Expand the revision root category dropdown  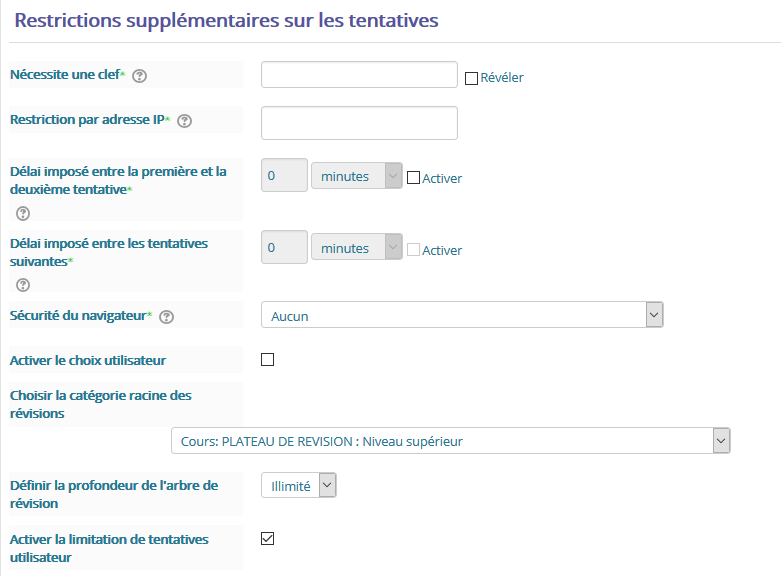pos(451,441)
